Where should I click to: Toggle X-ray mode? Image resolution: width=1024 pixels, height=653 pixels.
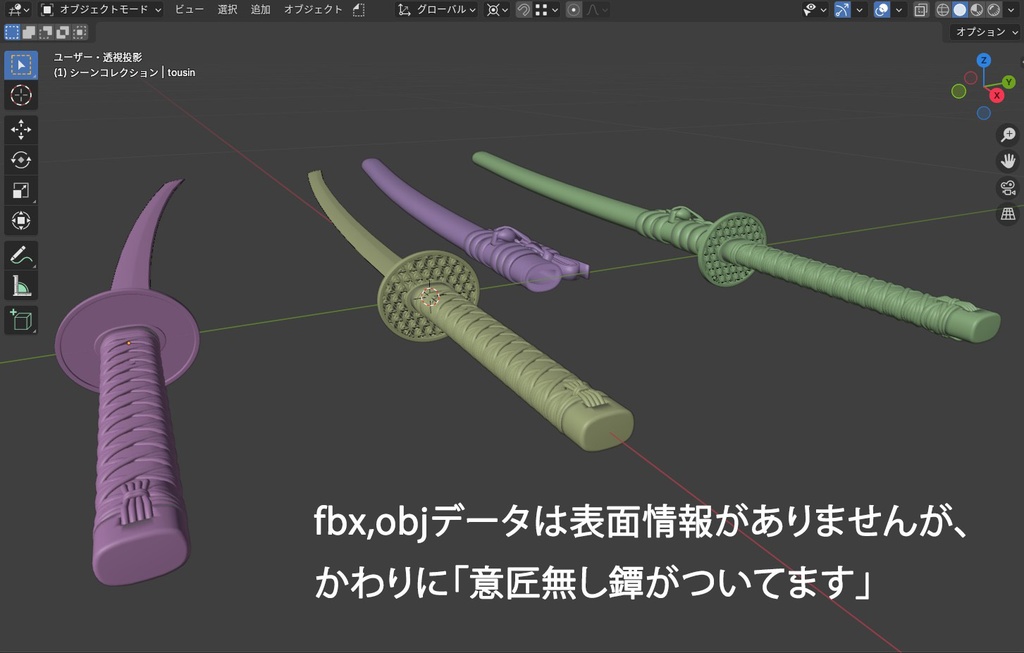tap(921, 10)
